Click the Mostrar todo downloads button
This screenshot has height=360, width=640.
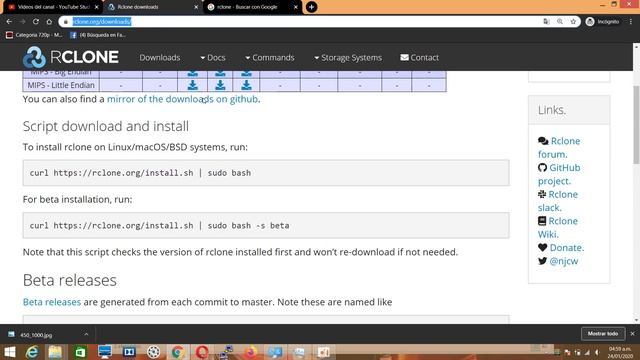(x=603, y=333)
